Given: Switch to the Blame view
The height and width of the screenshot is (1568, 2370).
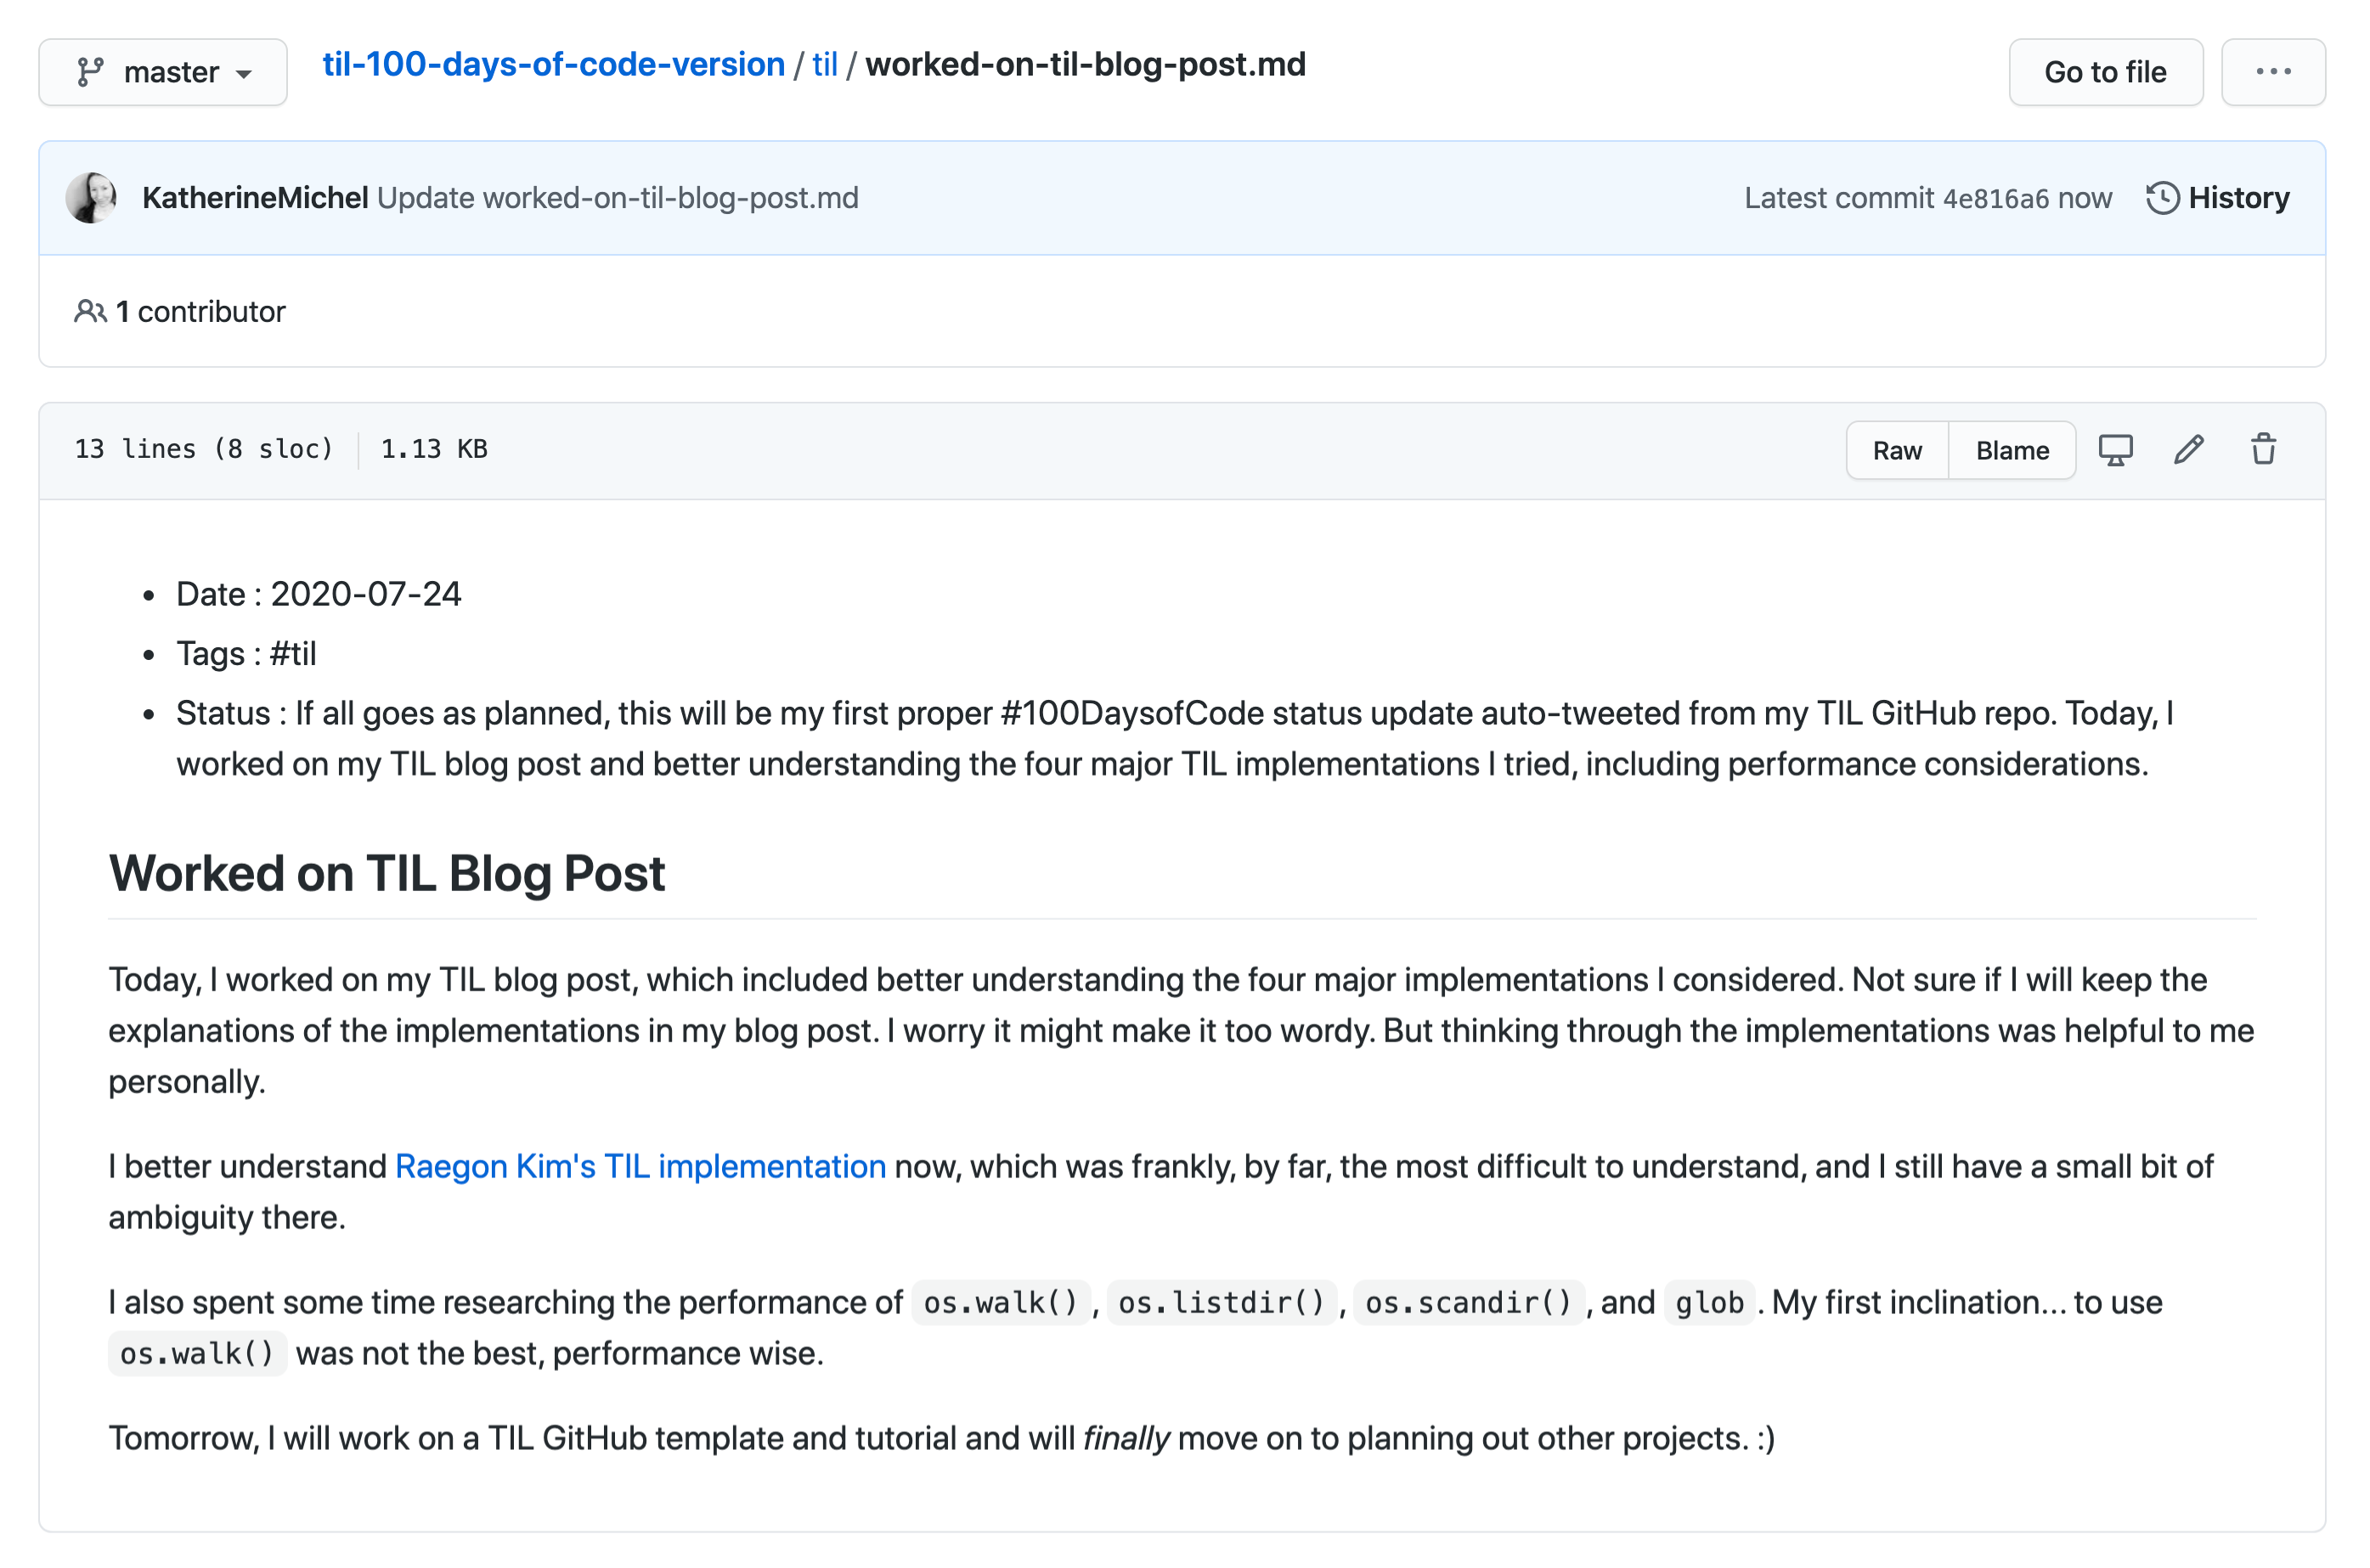Looking at the screenshot, I should pos(2012,450).
